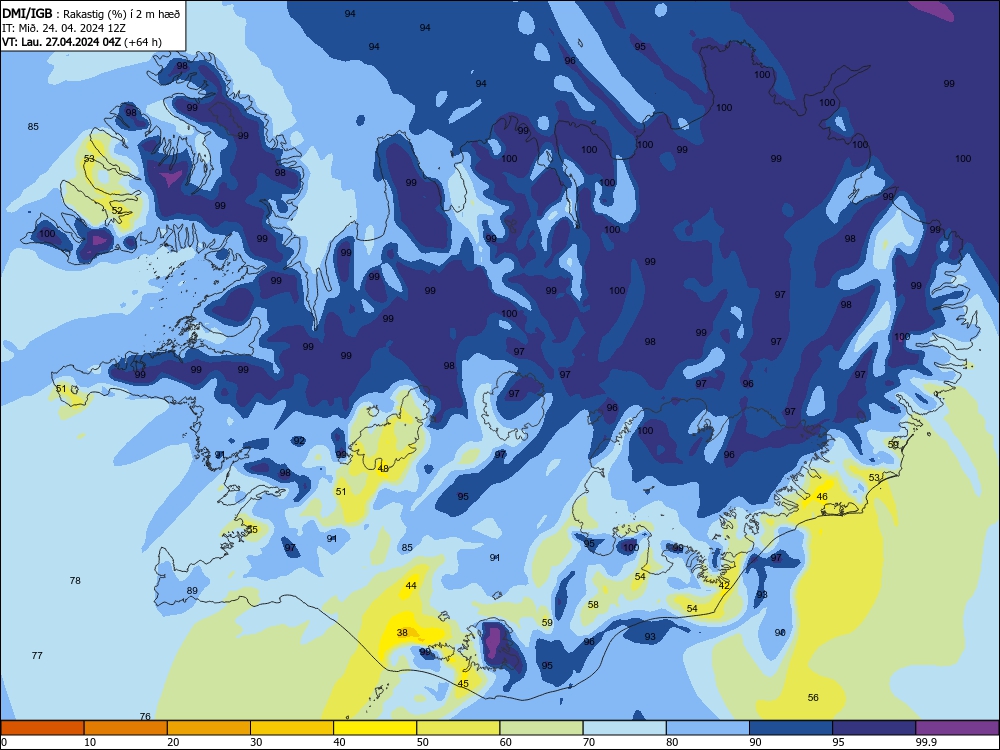Click the medium blue 90–95 legend segment
This screenshot has width=1000, height=750.
(791, 728)
